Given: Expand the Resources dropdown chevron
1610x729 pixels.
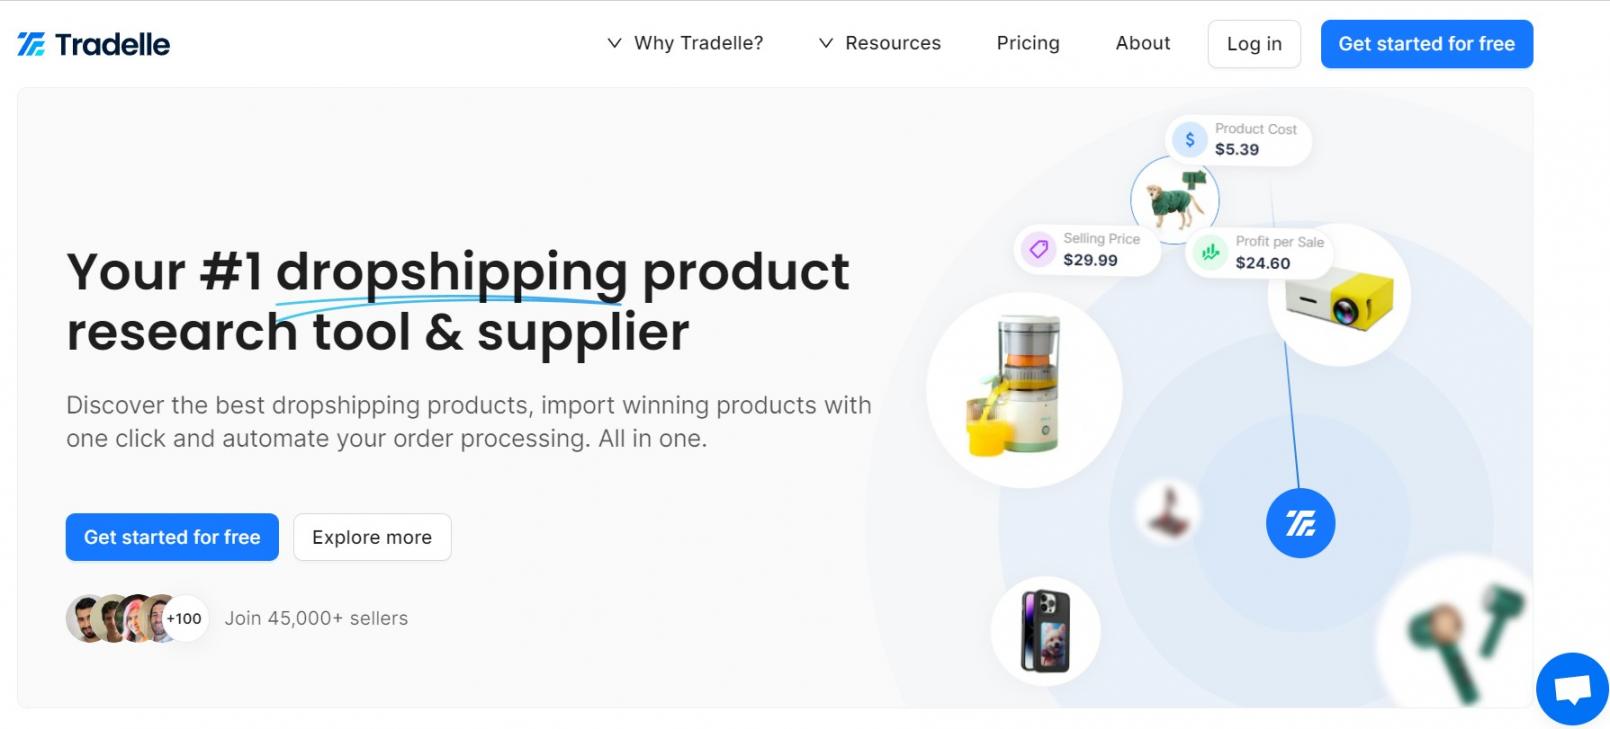Looking at the screenshot, I should [826, 43].
